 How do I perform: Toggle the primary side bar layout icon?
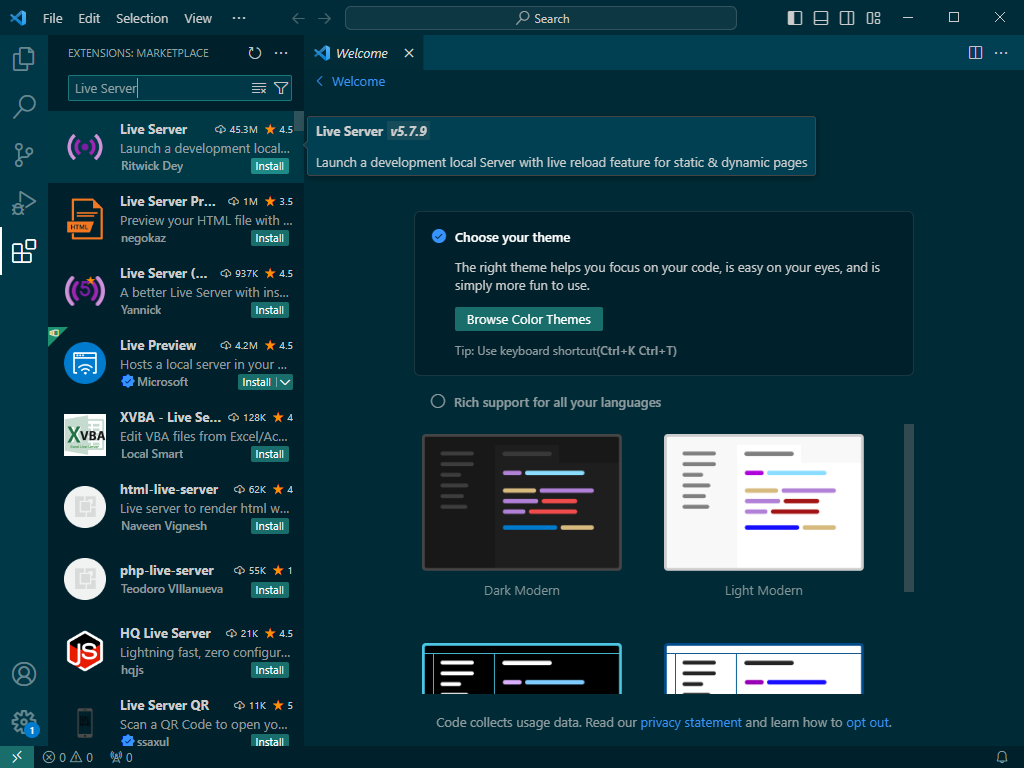click(x=795, y=18)
